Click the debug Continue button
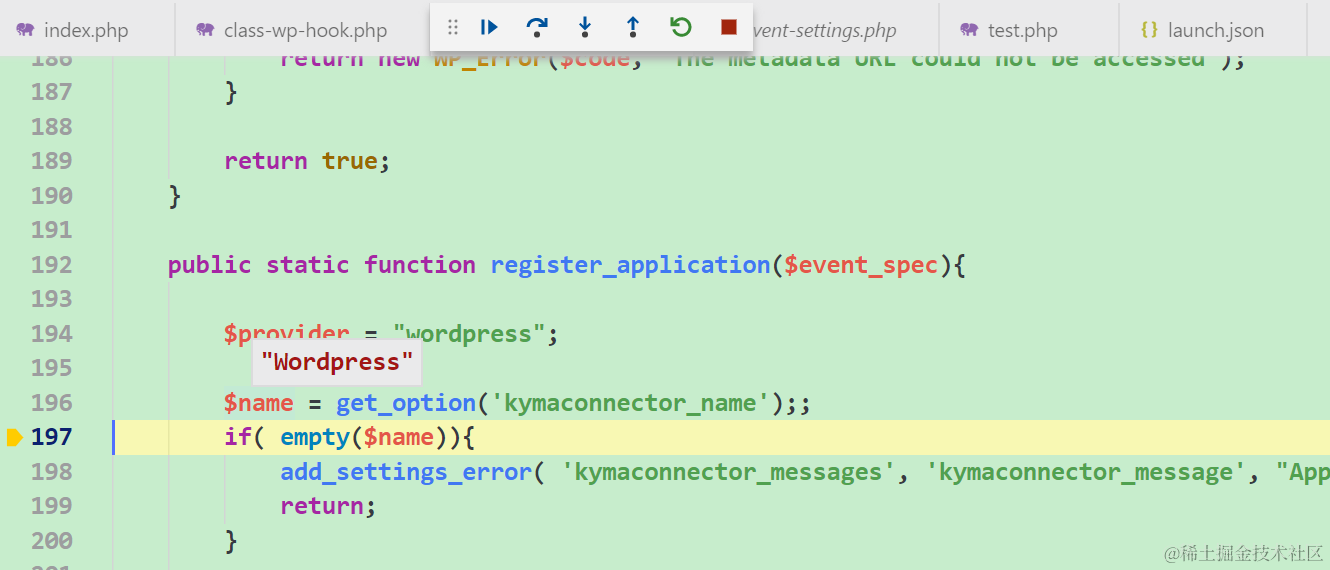Image resolution: width=1330 pixels, height=570 pixels. tap(489, 27)
